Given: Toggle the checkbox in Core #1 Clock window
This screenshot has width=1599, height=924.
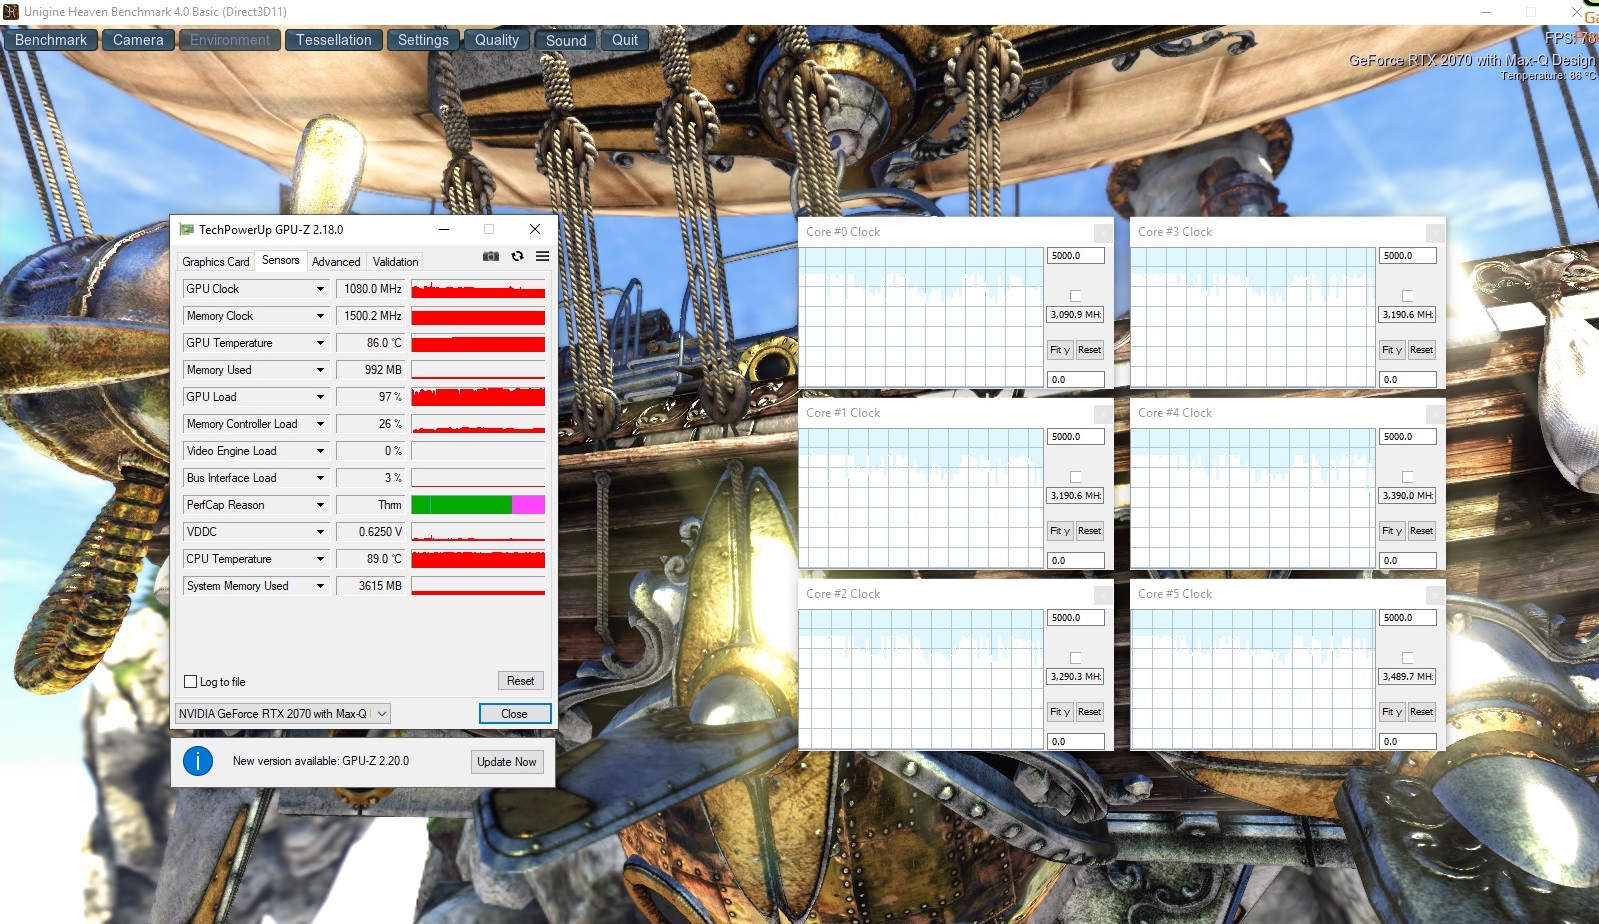Looking at the screenshot, I should (x=1076, y=477).
